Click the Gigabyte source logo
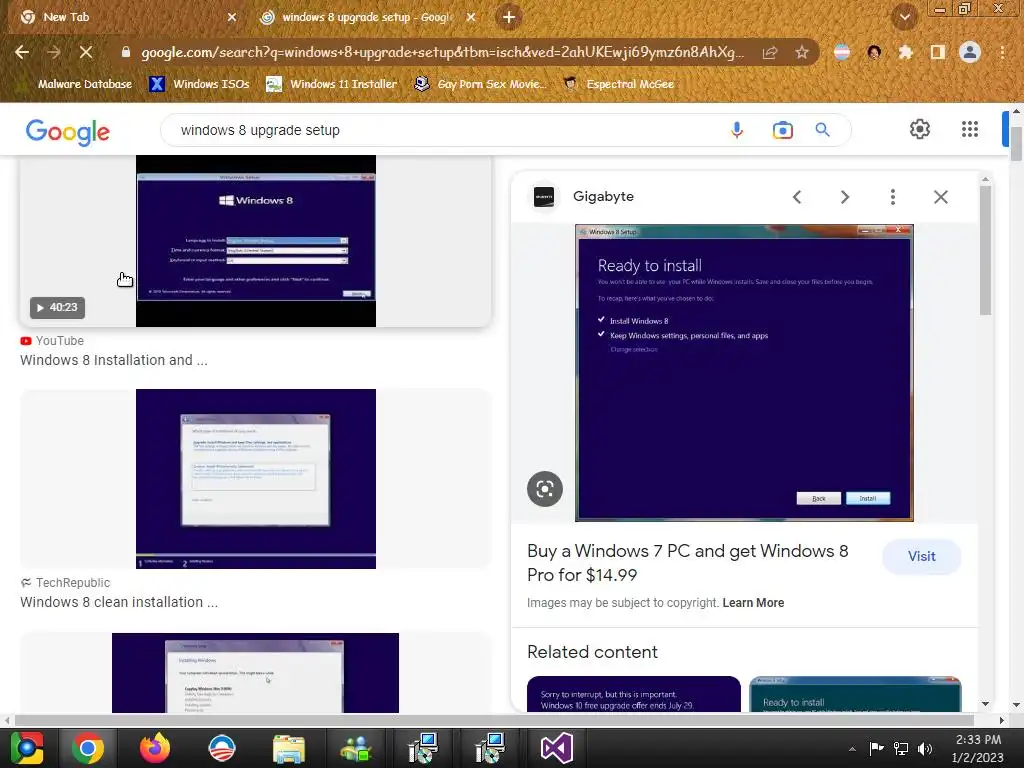This screenshot has width=1024, height=768. (543, 197)
